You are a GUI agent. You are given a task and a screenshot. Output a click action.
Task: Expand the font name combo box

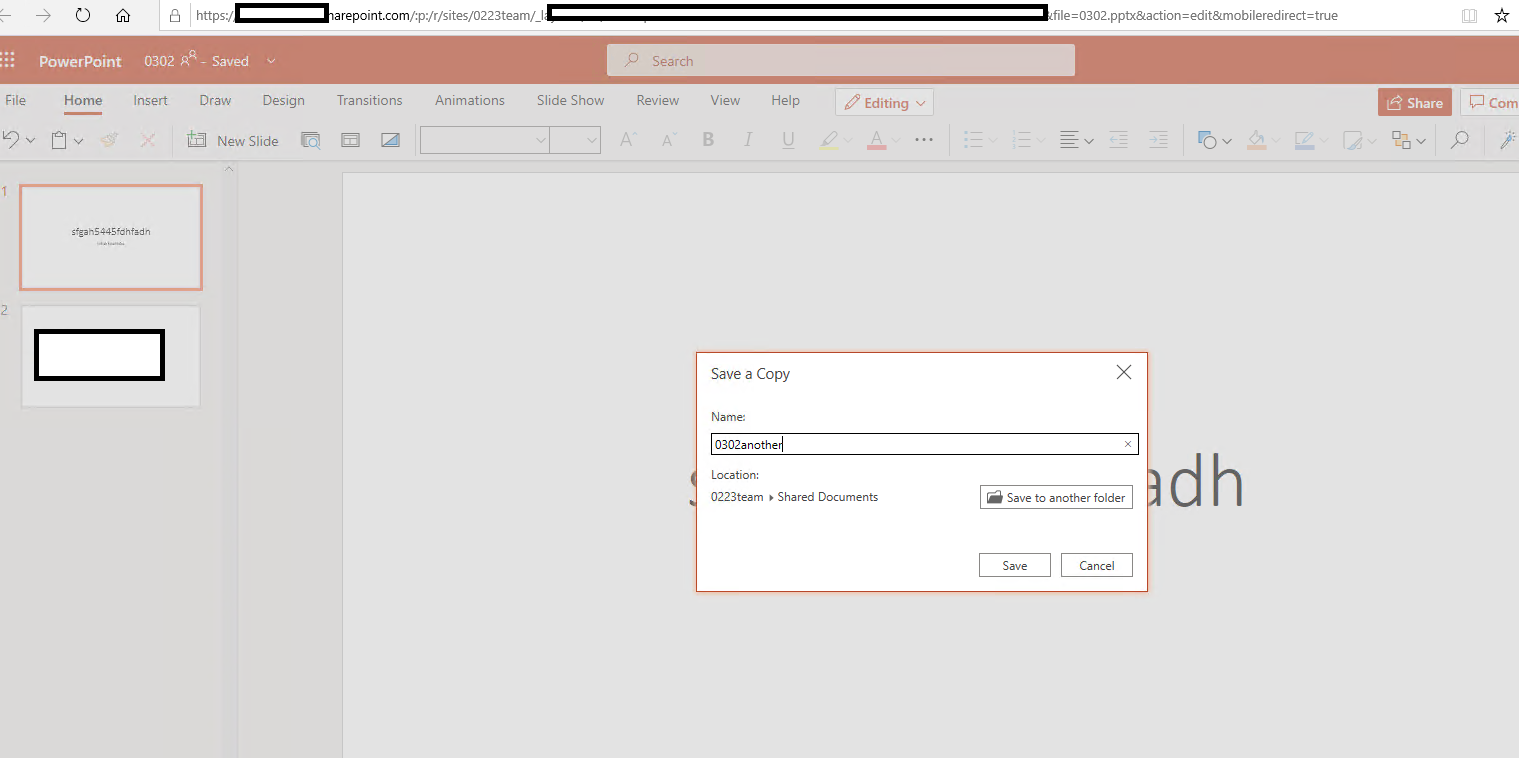(x=540, y=140)
